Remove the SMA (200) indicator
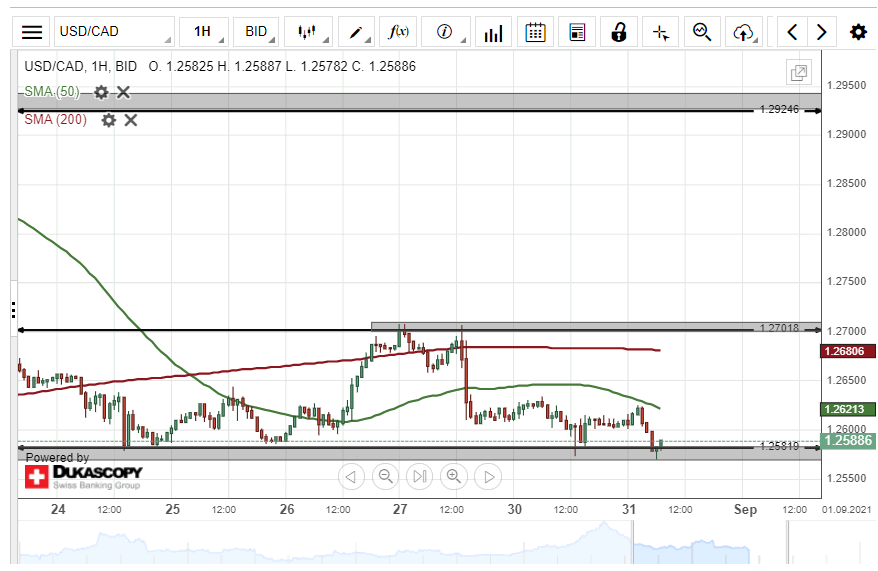This screenshot has height=571, width=878. point(130,120)
